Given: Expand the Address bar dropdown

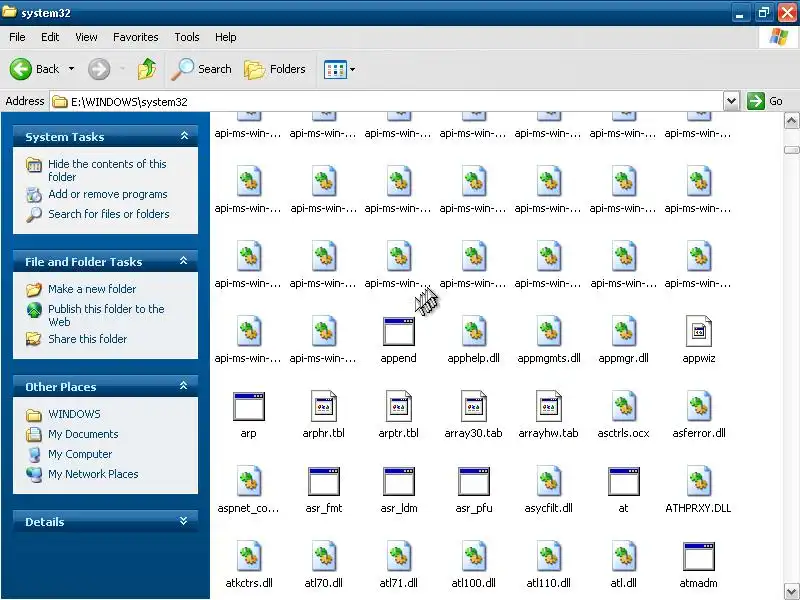Looking at the screenshot, I should tap(731, 101).
